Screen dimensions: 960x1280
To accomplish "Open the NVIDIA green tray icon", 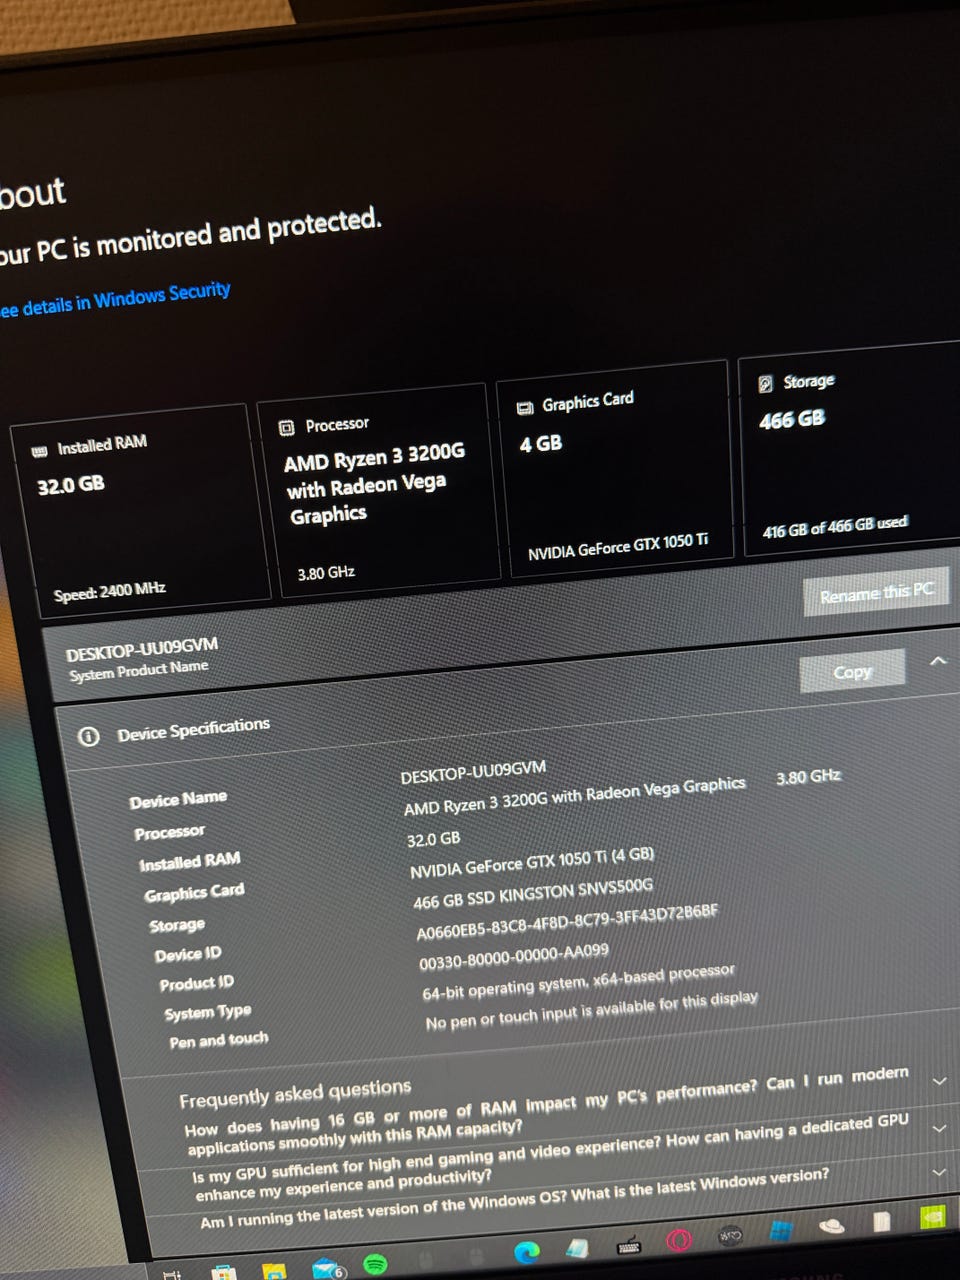I will [x=932, y=1217].
